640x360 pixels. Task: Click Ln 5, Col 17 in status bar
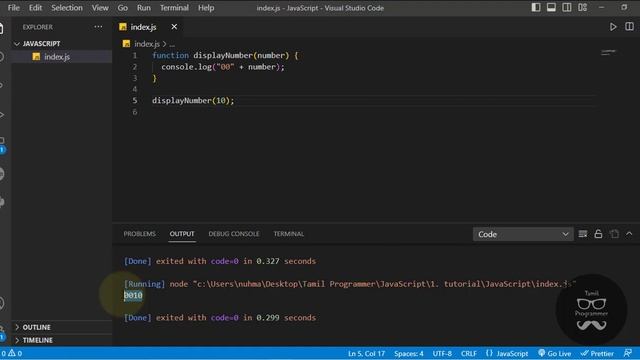pos(367,353)
